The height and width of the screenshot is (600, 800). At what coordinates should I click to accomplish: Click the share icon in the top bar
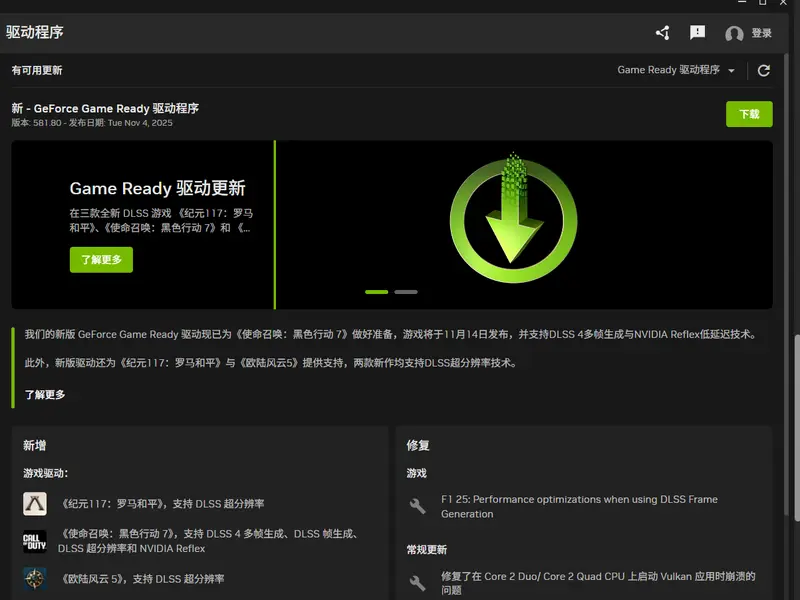(662, 32)
